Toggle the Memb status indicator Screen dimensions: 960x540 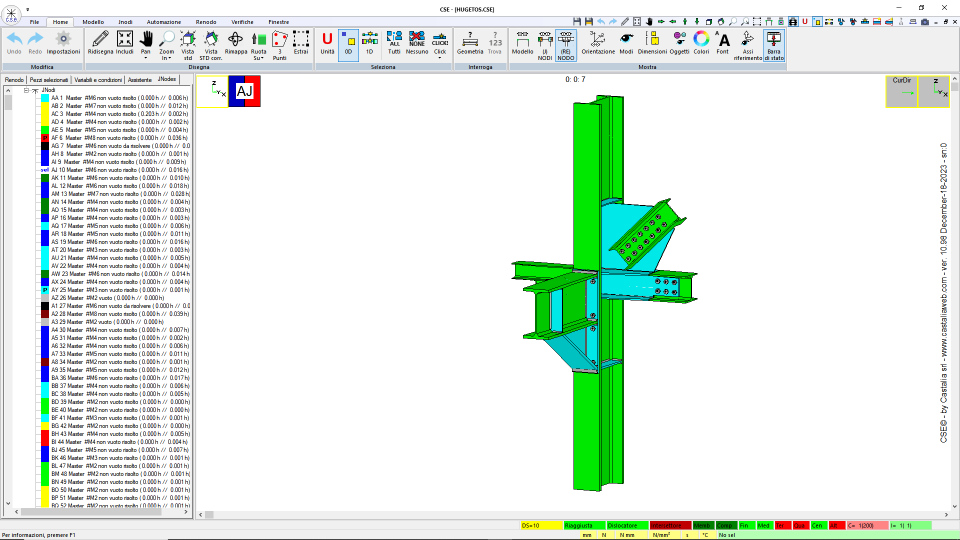[703, 525]
